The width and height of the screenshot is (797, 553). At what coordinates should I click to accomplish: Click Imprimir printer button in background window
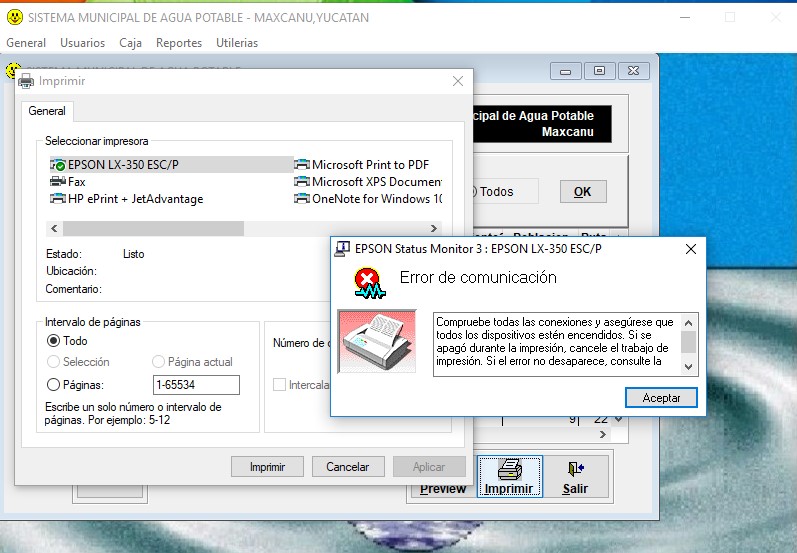click(x=509, y=476)
